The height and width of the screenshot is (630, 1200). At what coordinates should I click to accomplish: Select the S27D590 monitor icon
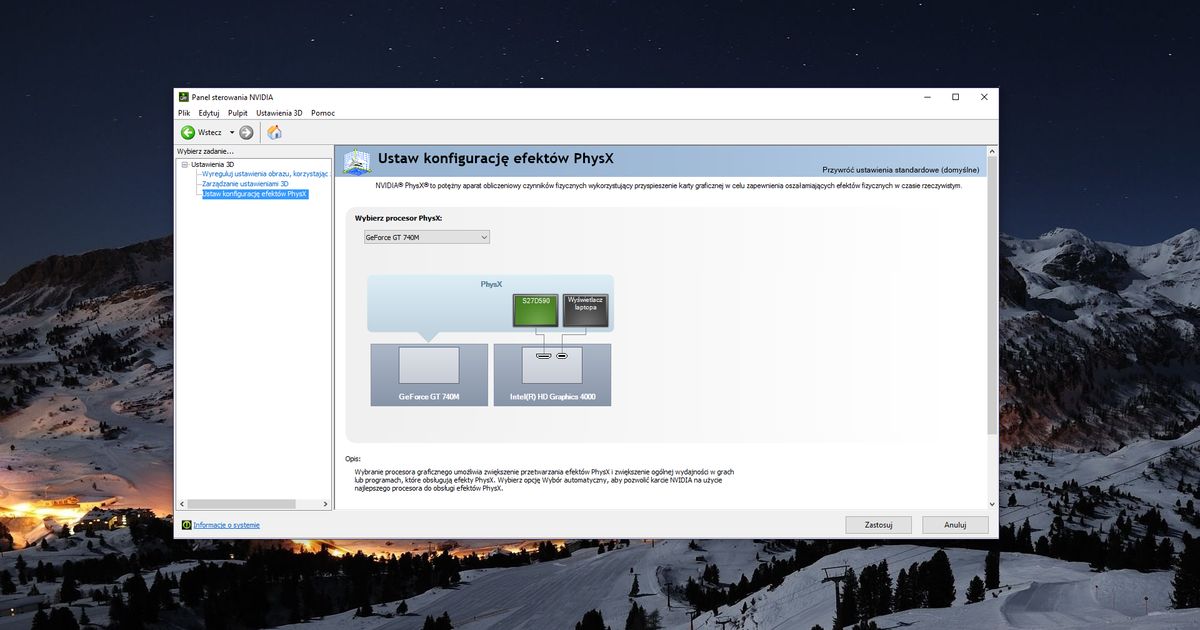click(535, 309)
